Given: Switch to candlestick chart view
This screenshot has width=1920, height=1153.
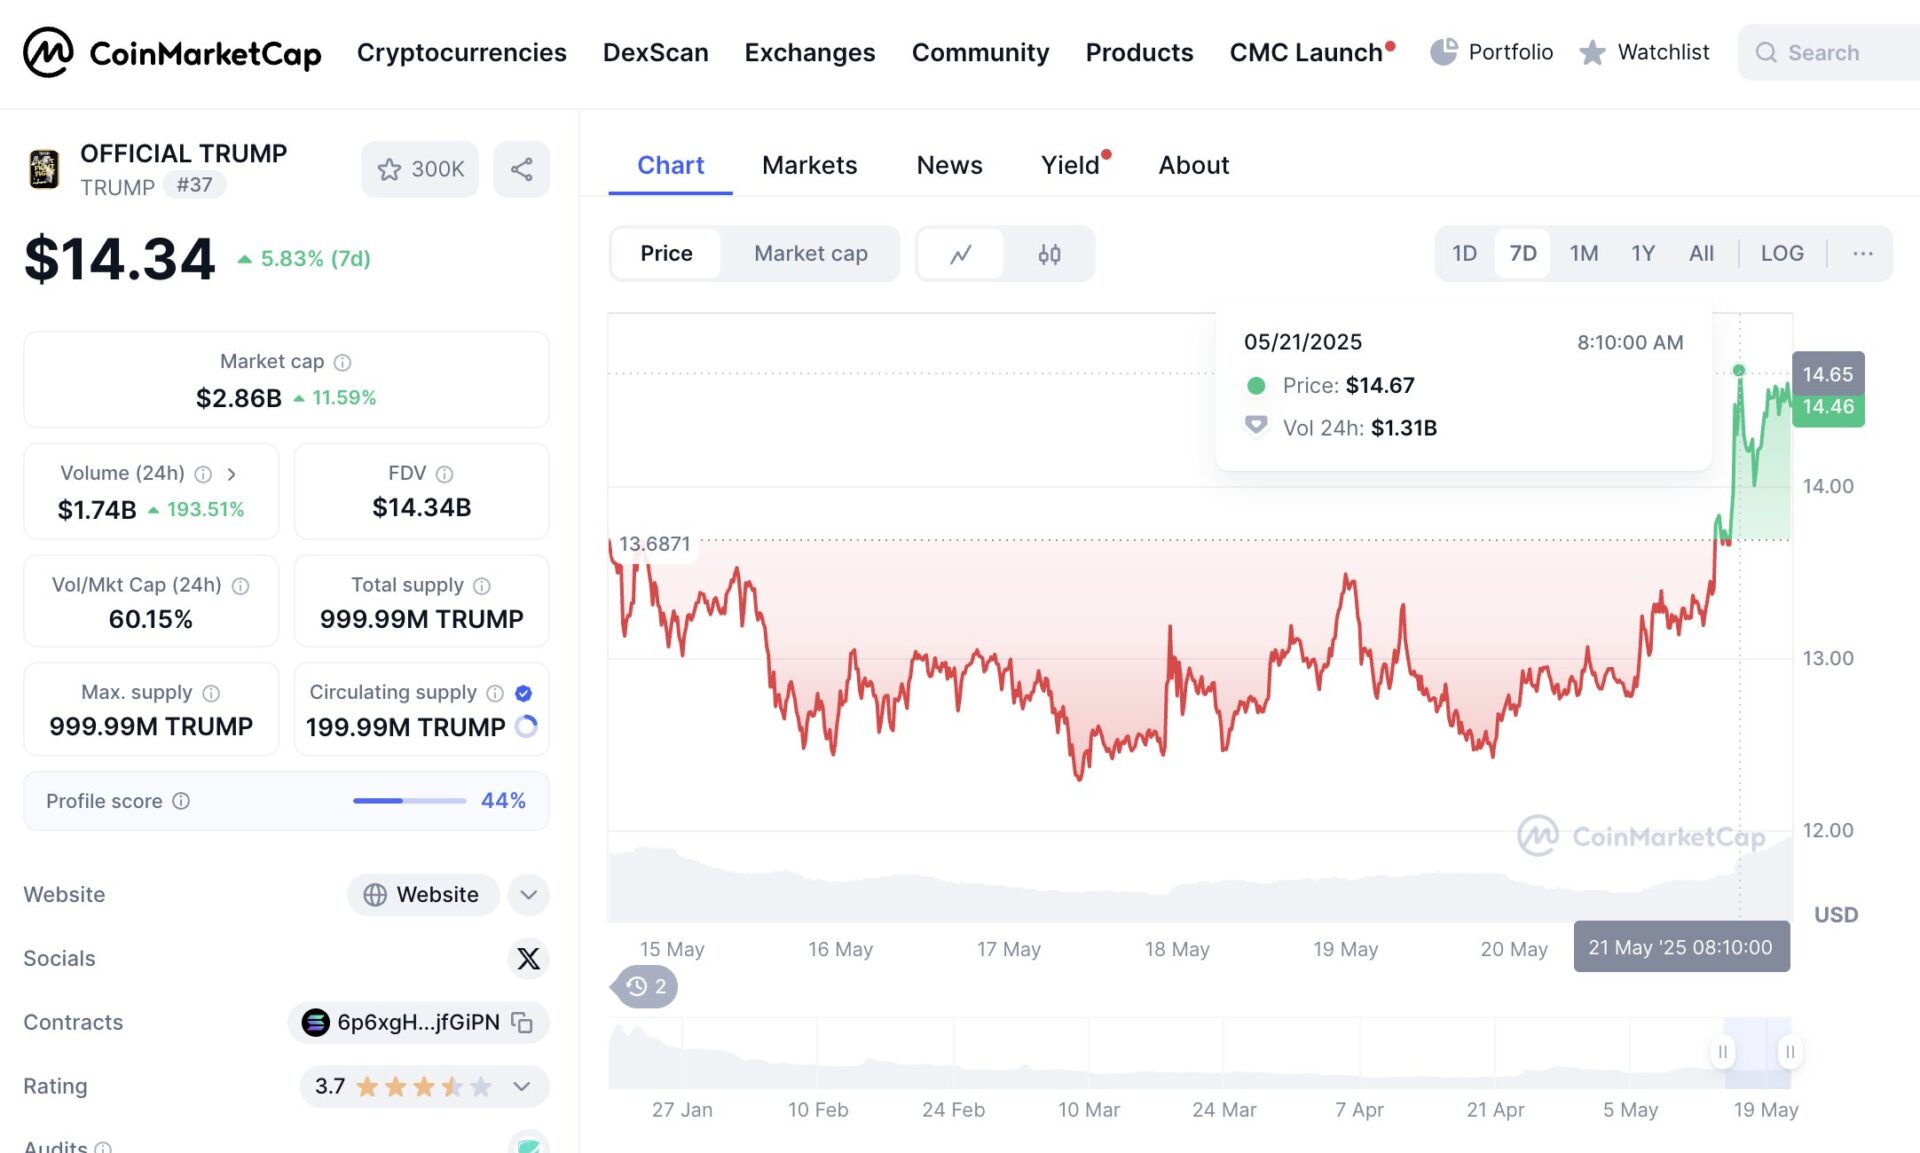Looking at the screenshot, I should [x=1048, y=253].
